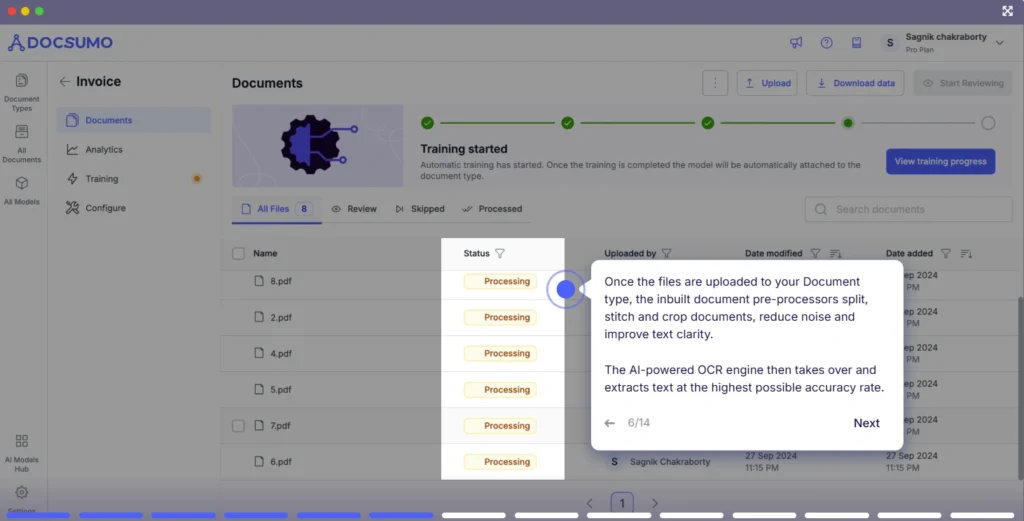Open Document Types in left sidebar
The image size is (1024, 521).
22,93
